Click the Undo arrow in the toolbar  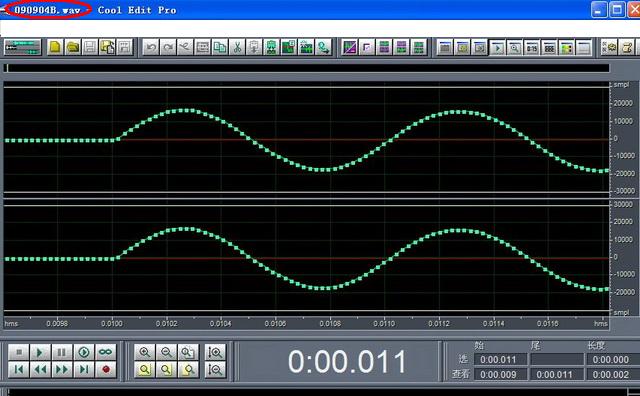click(x=151, y=48)
